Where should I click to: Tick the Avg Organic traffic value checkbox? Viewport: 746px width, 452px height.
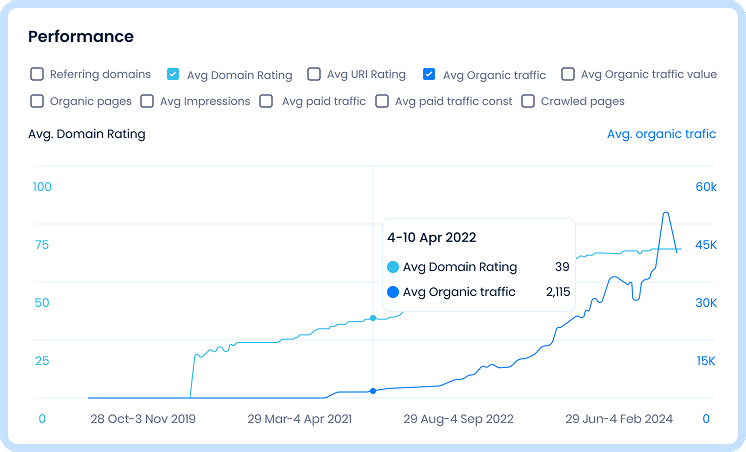[568, 74]
